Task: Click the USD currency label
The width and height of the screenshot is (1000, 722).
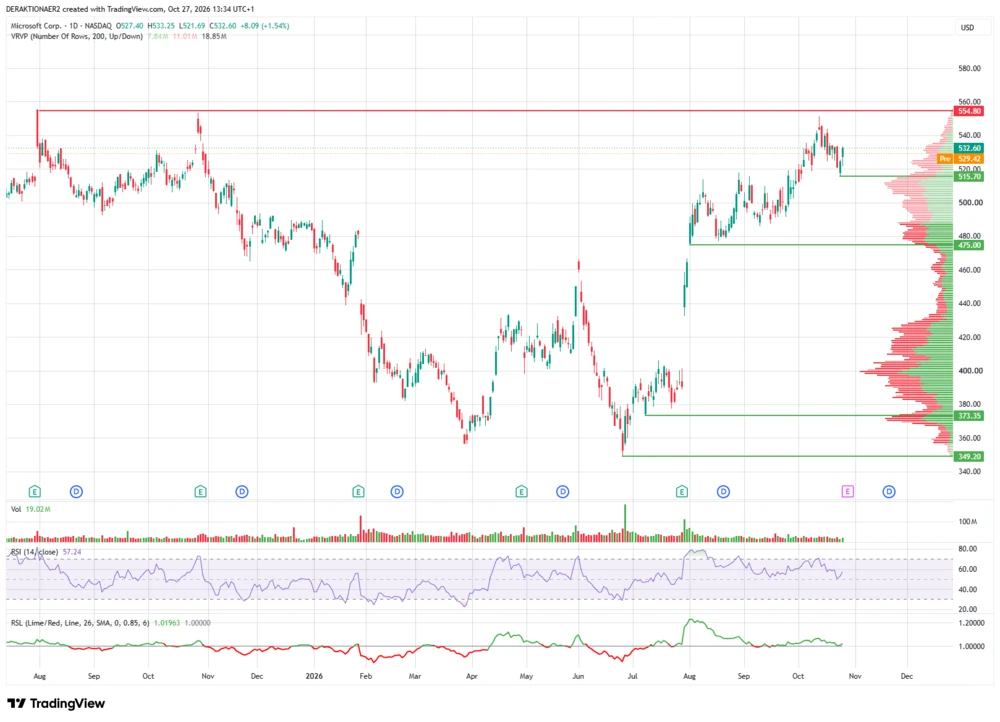Action: [967, 27]
